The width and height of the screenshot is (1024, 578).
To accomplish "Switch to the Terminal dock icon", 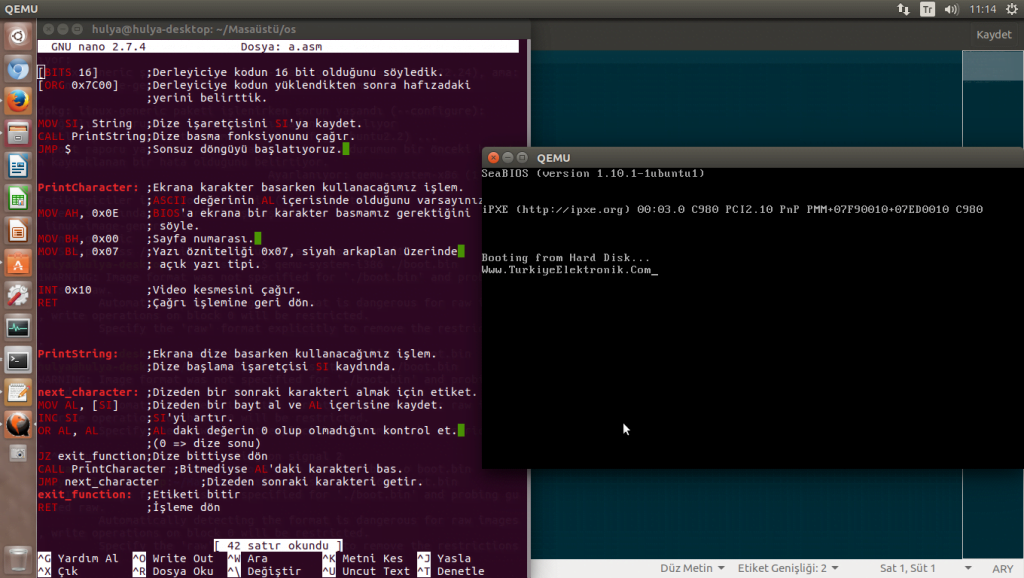I will coord(18,360).
